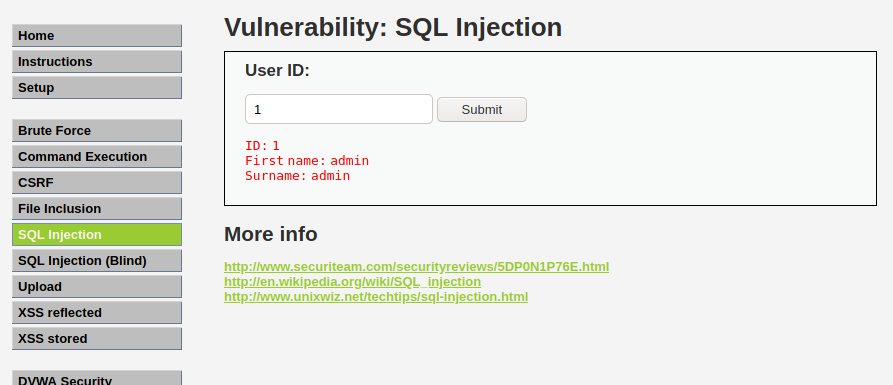Click the Submit button

[x=482, y=109]
